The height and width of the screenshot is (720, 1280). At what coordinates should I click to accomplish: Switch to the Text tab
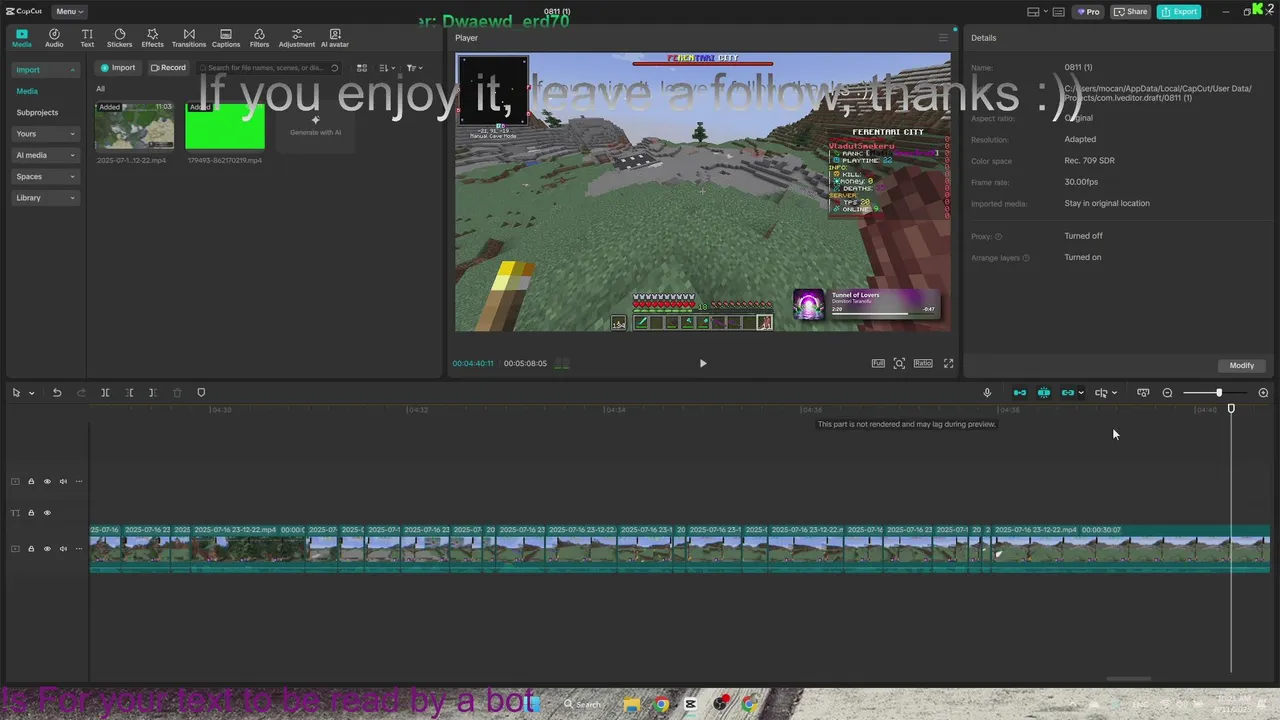click(87, 38)
